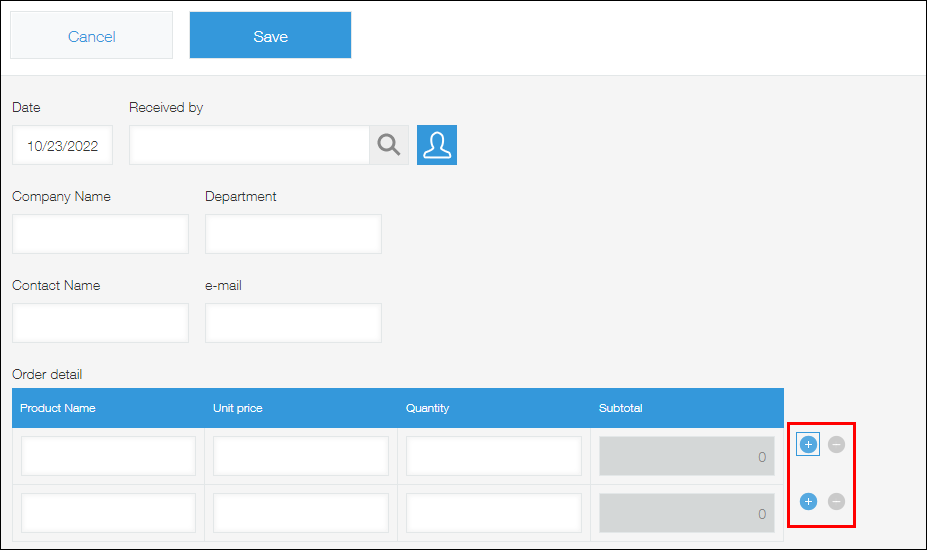Open the user picker icon beside Received by

pyautogui.click(x=437, y=145)
